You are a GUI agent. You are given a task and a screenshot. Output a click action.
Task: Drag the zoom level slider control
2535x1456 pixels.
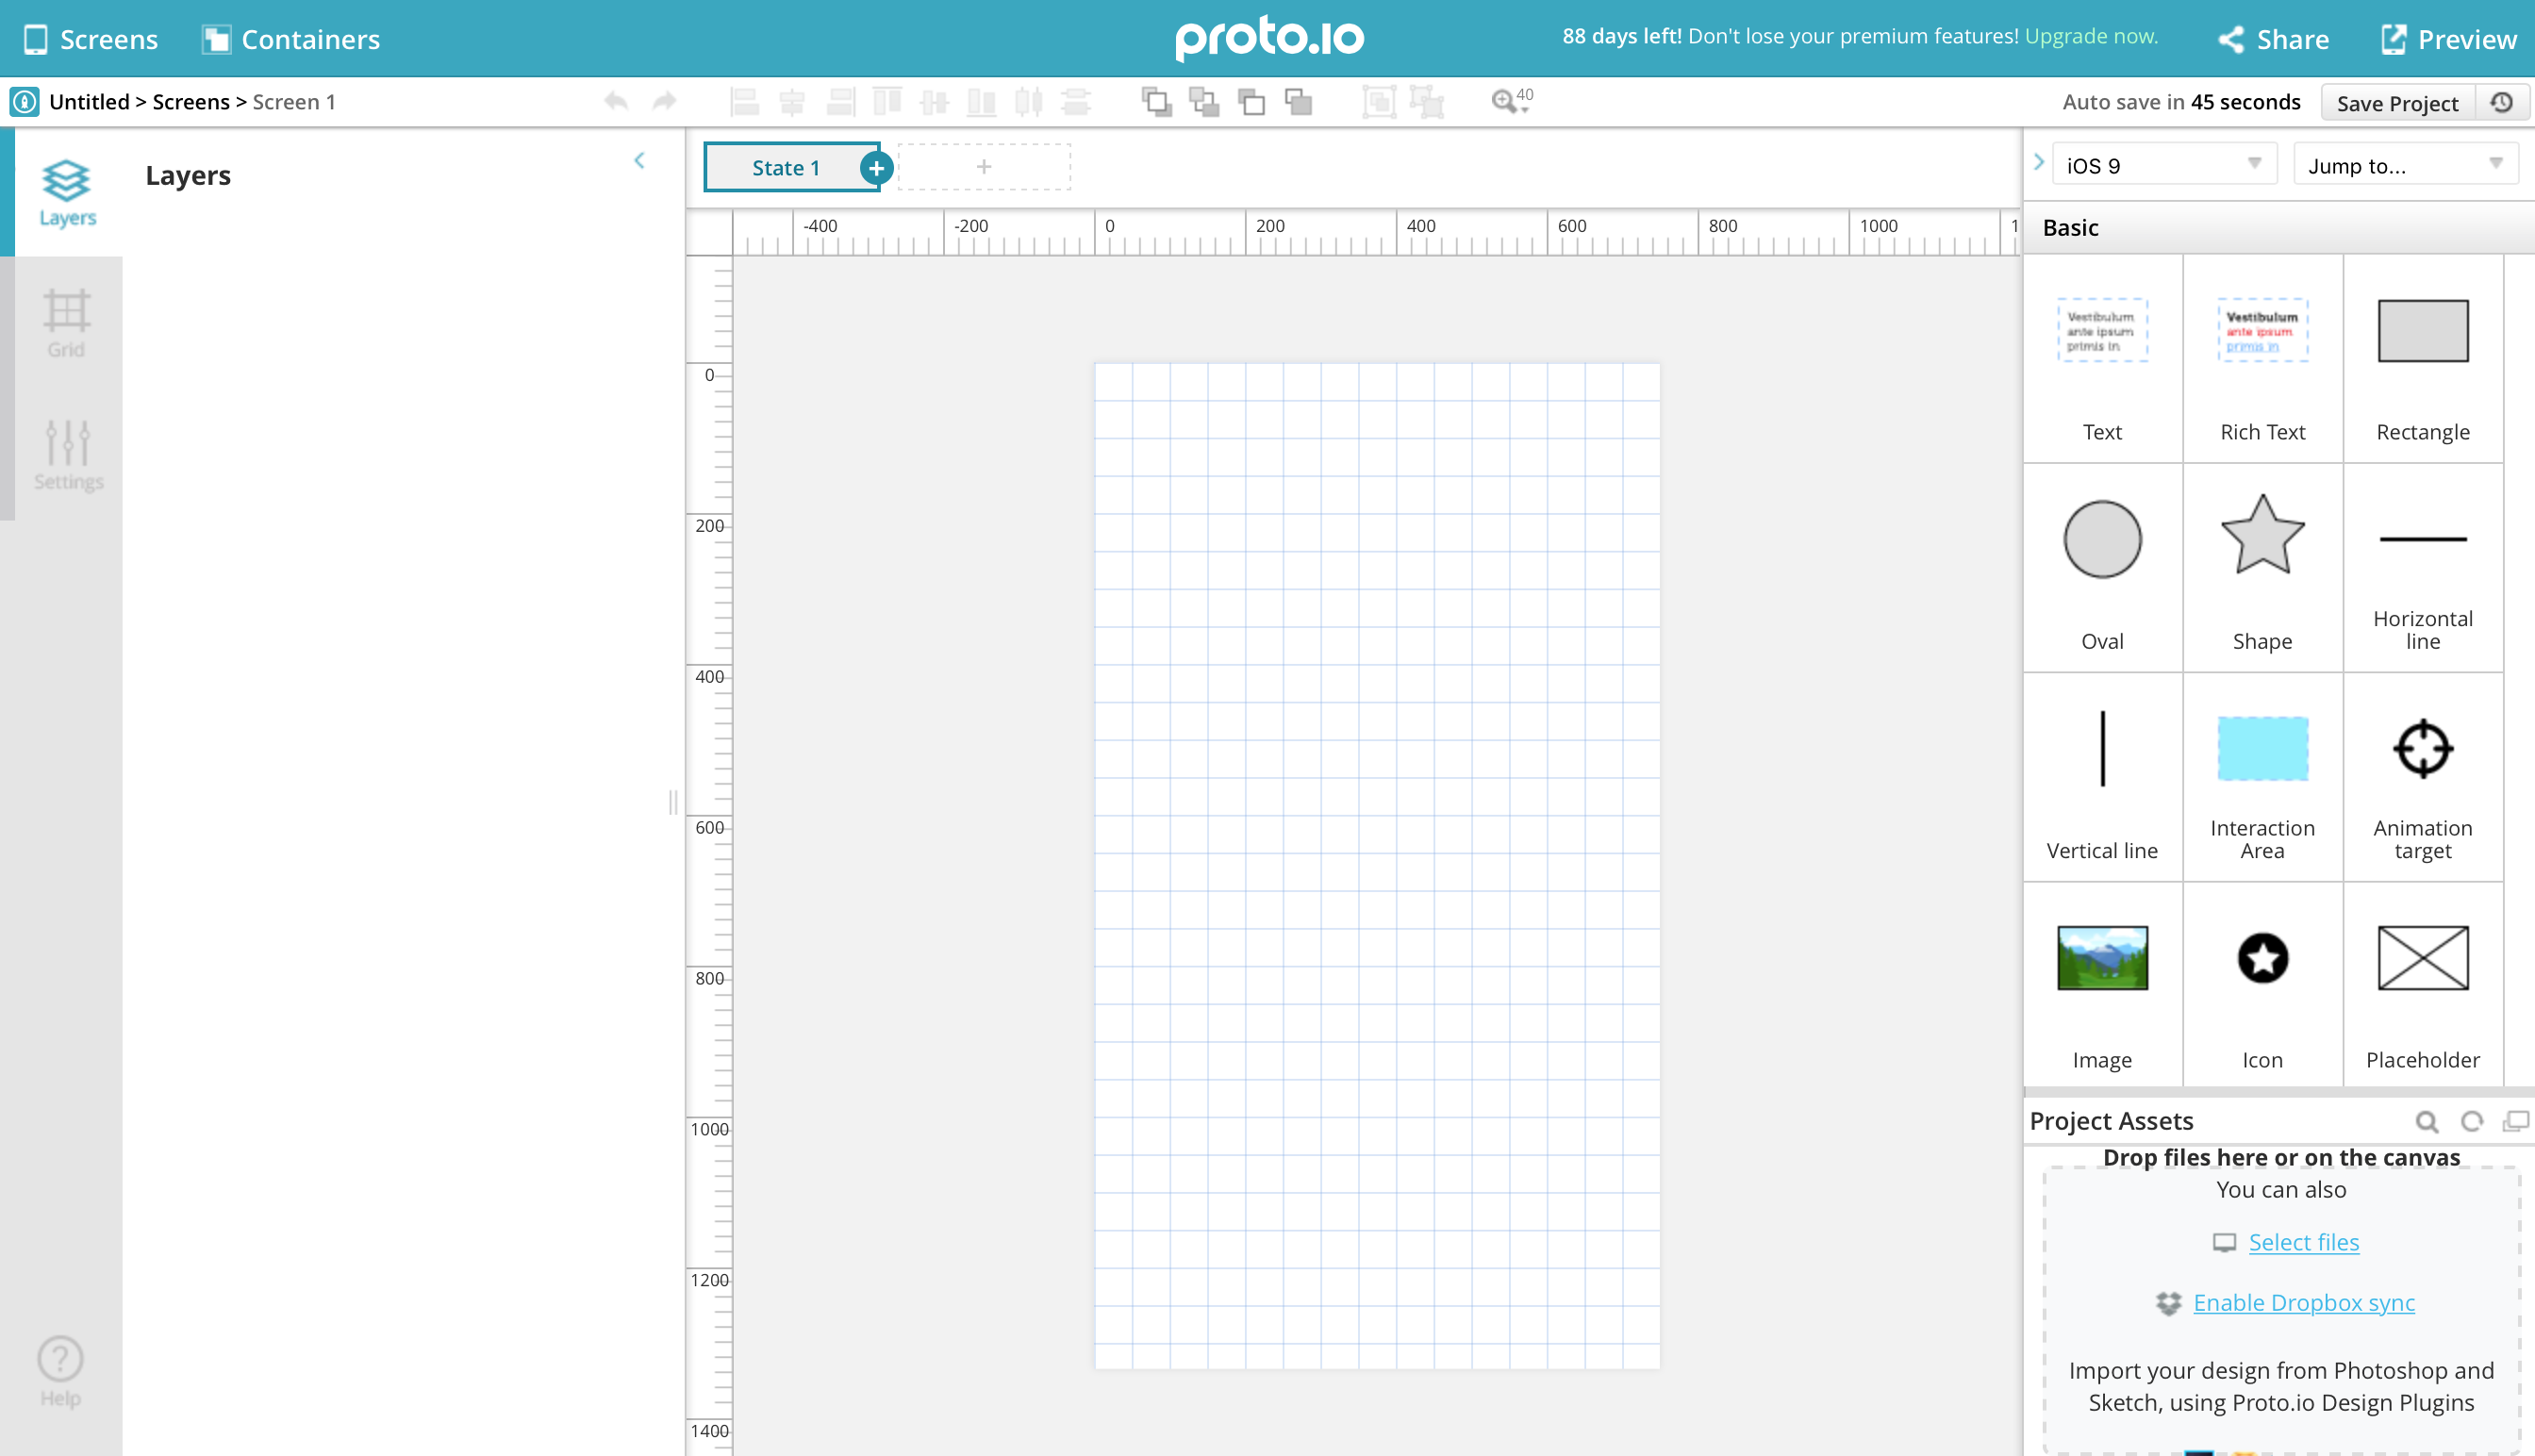1511,101
